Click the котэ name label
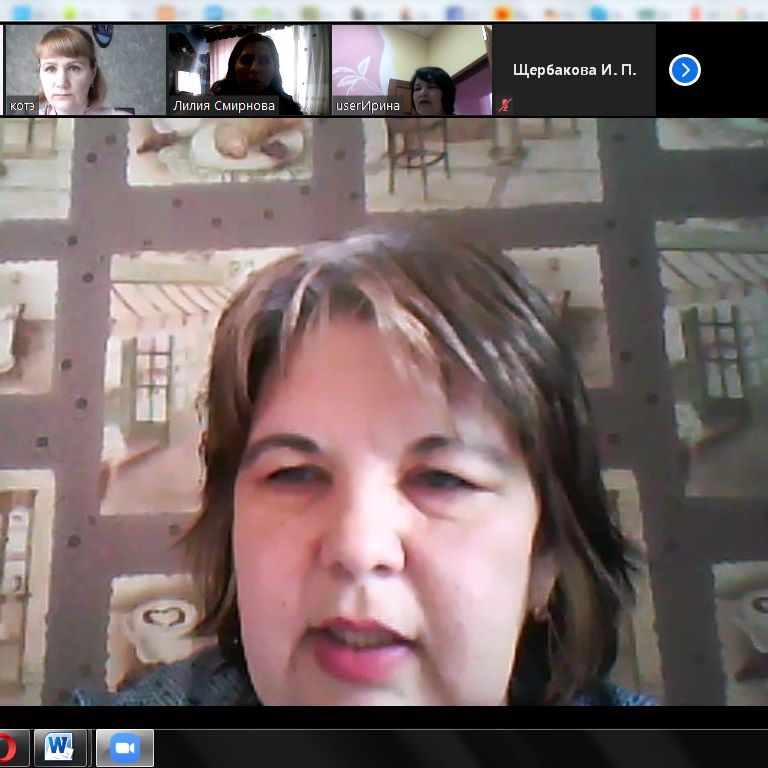The width and height of the screenshot is (768, 768). 22,106
